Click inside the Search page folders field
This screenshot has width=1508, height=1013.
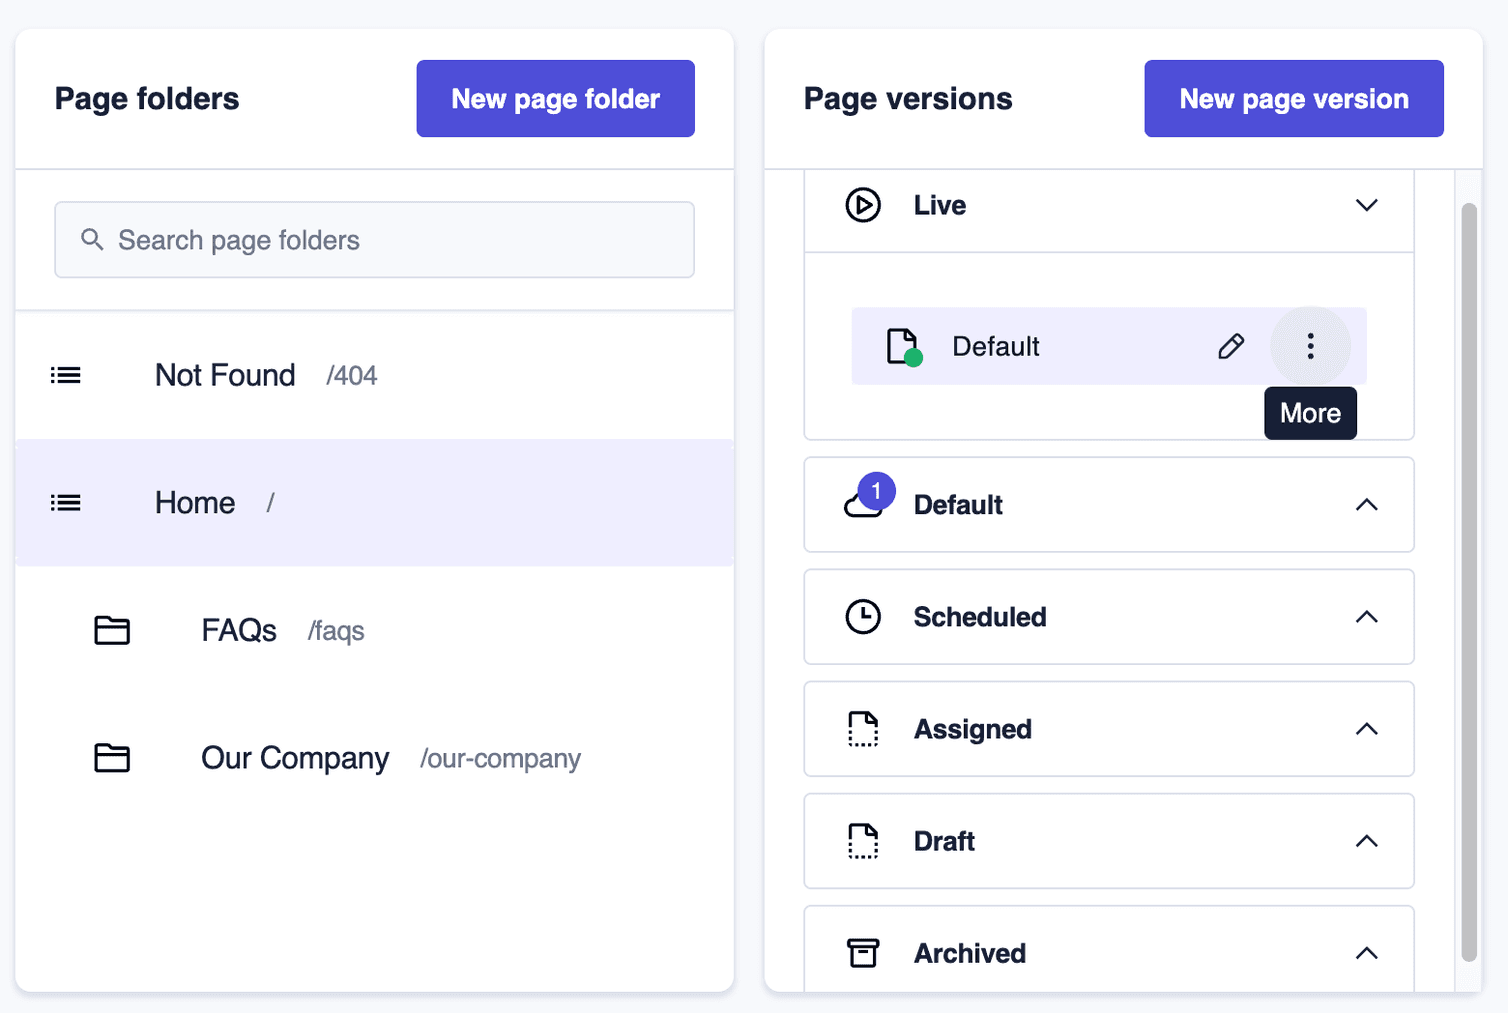click(374, 240)
